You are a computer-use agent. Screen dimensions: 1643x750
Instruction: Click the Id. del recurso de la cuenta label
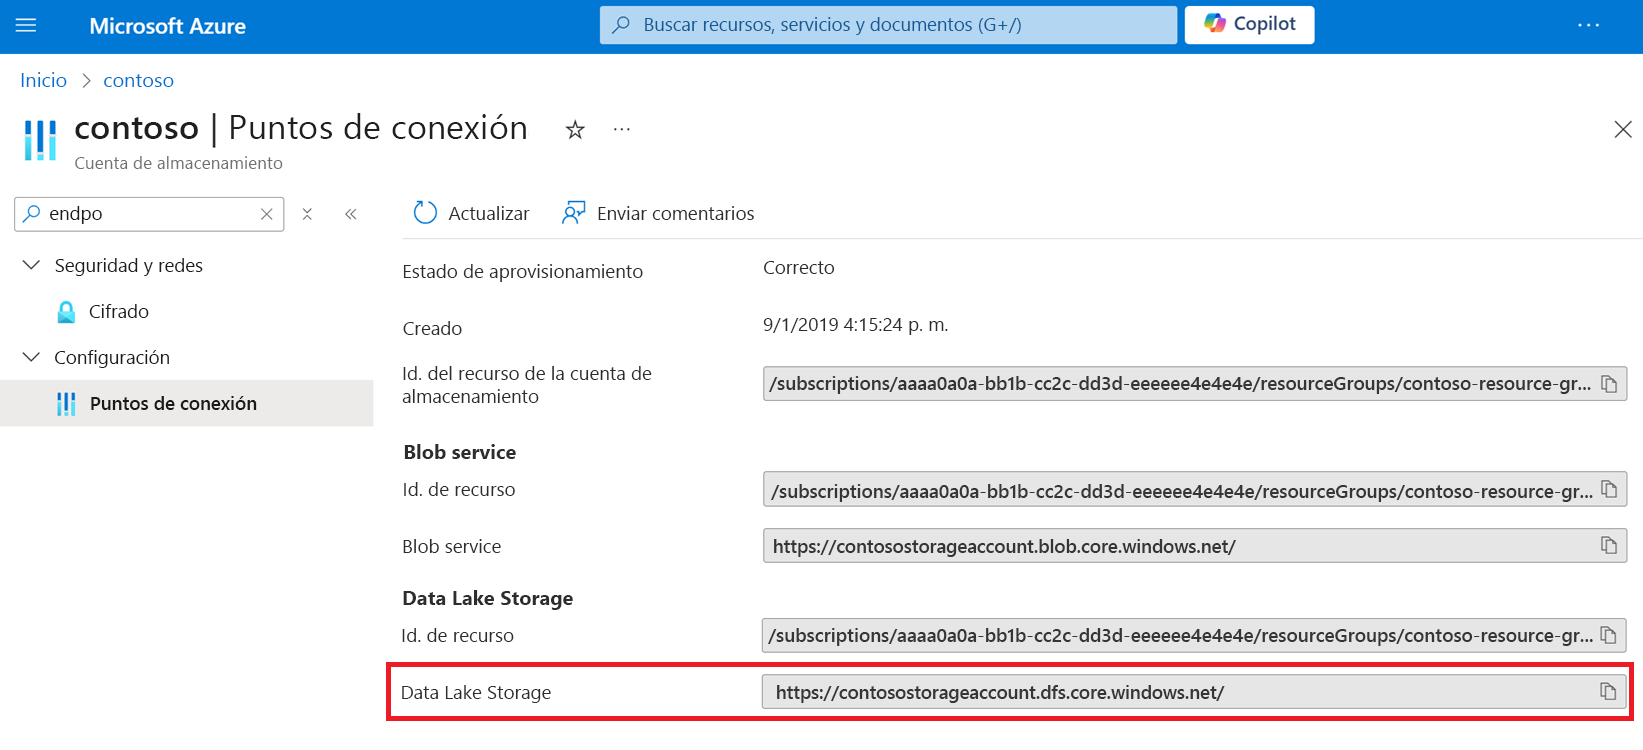click(x=527, y=385)
